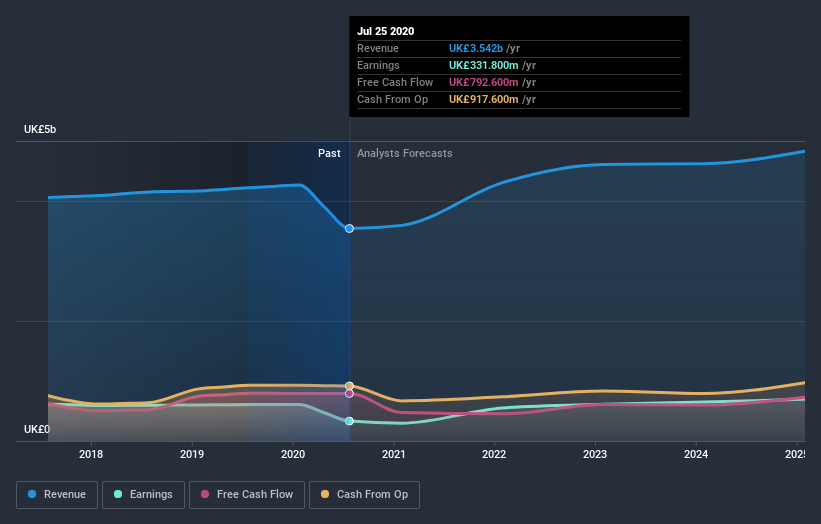Click the Cash From Op label in tooltip
821x524 pixels.
392,99
